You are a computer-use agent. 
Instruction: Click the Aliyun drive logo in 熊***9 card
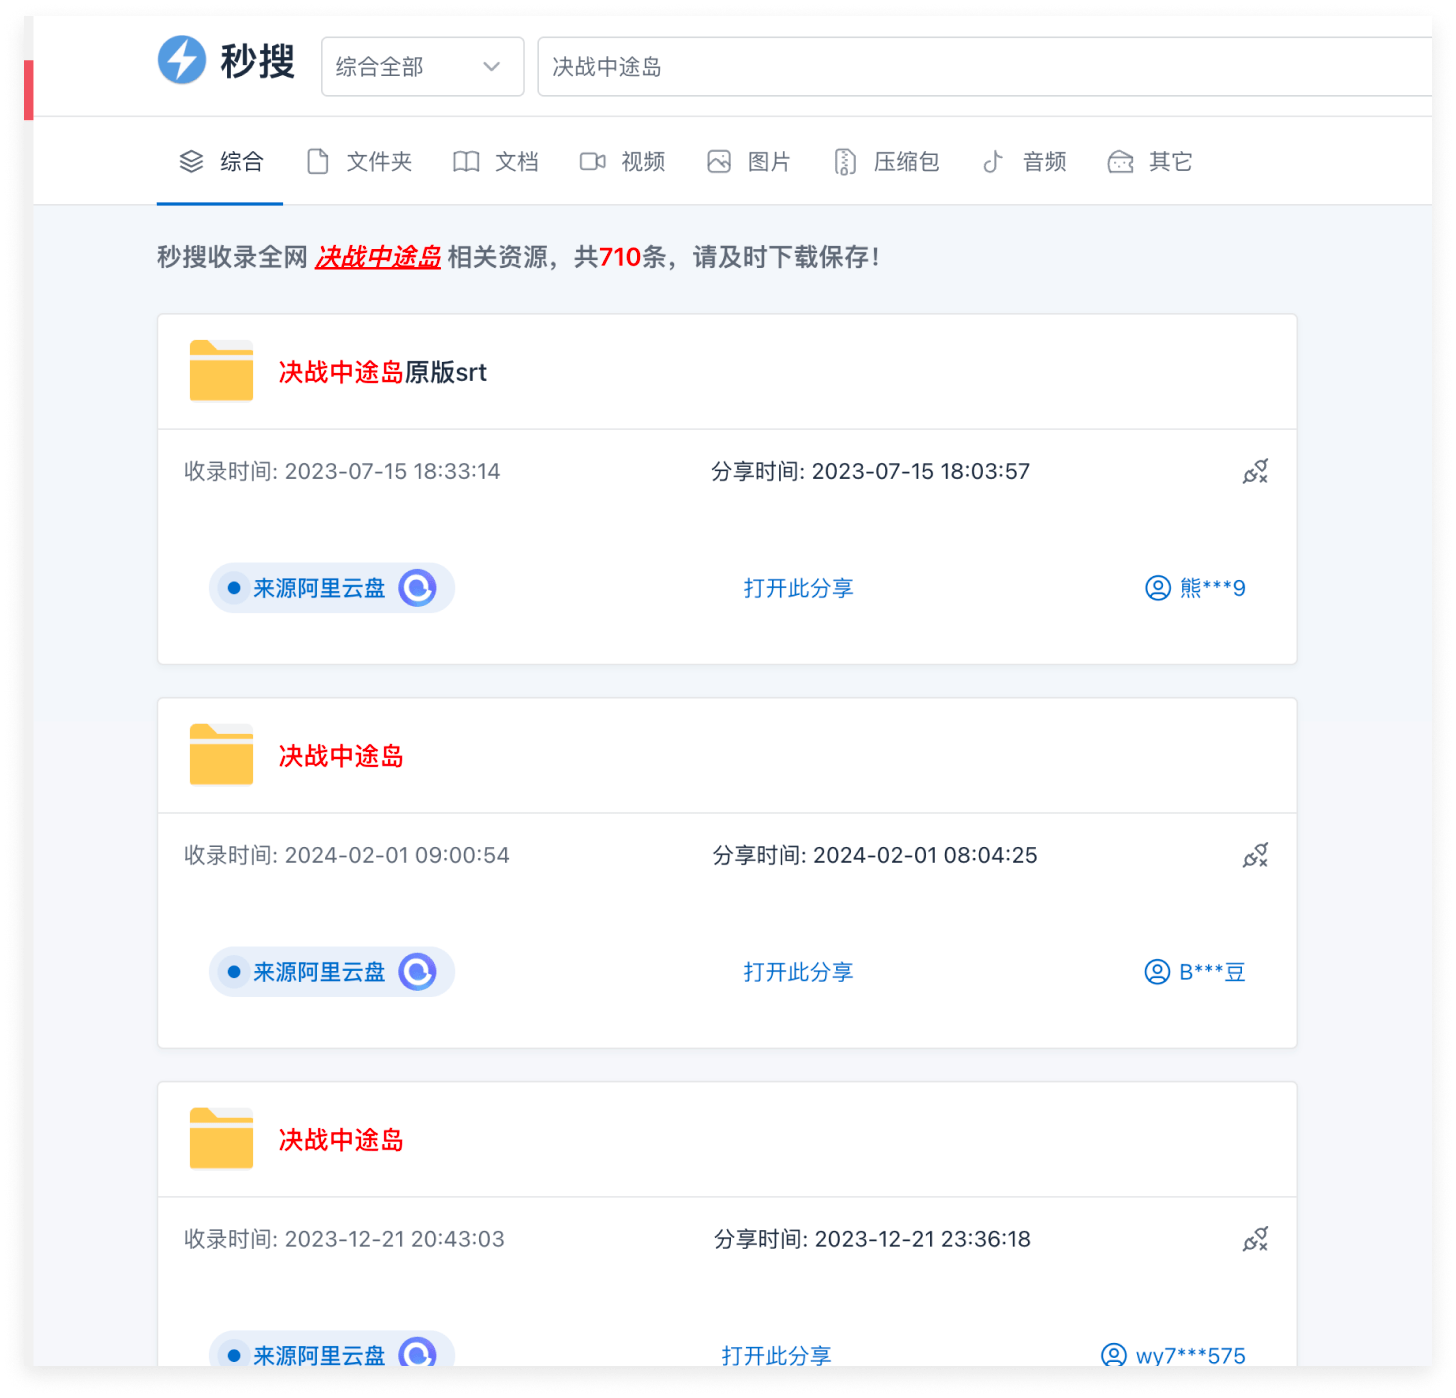418,588
